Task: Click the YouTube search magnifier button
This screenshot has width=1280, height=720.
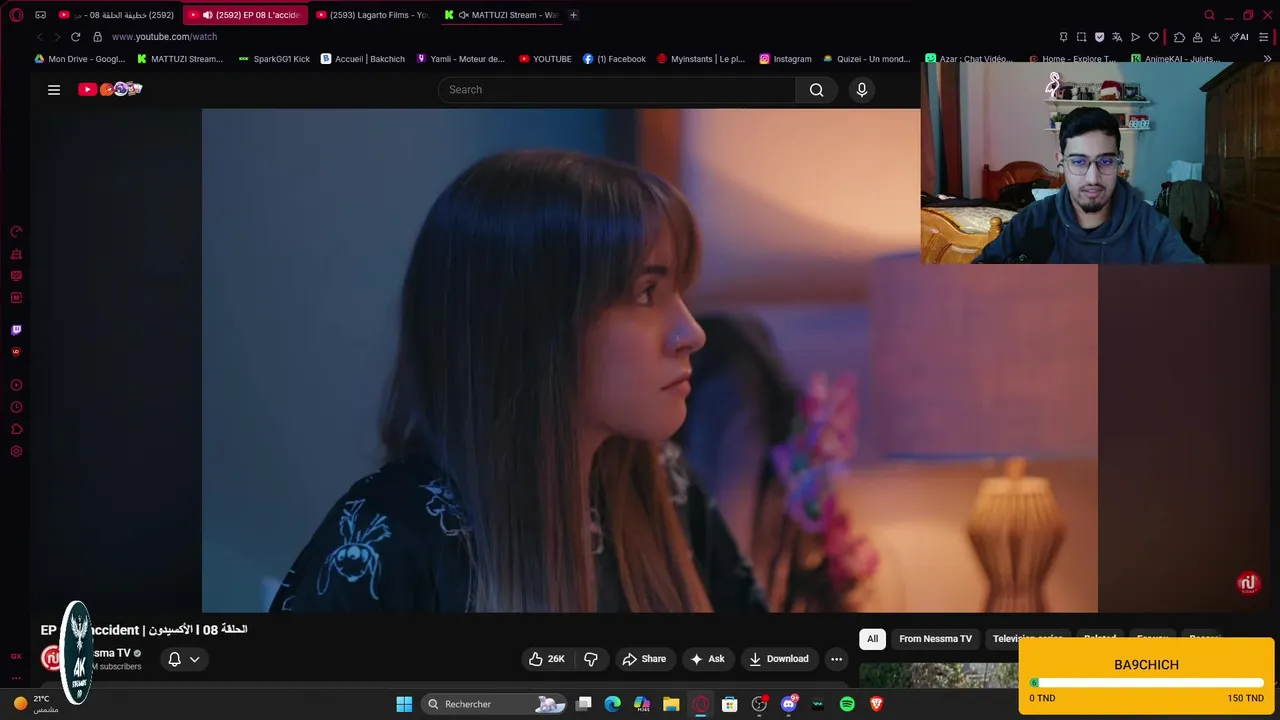Action: [x=817, y=90]
